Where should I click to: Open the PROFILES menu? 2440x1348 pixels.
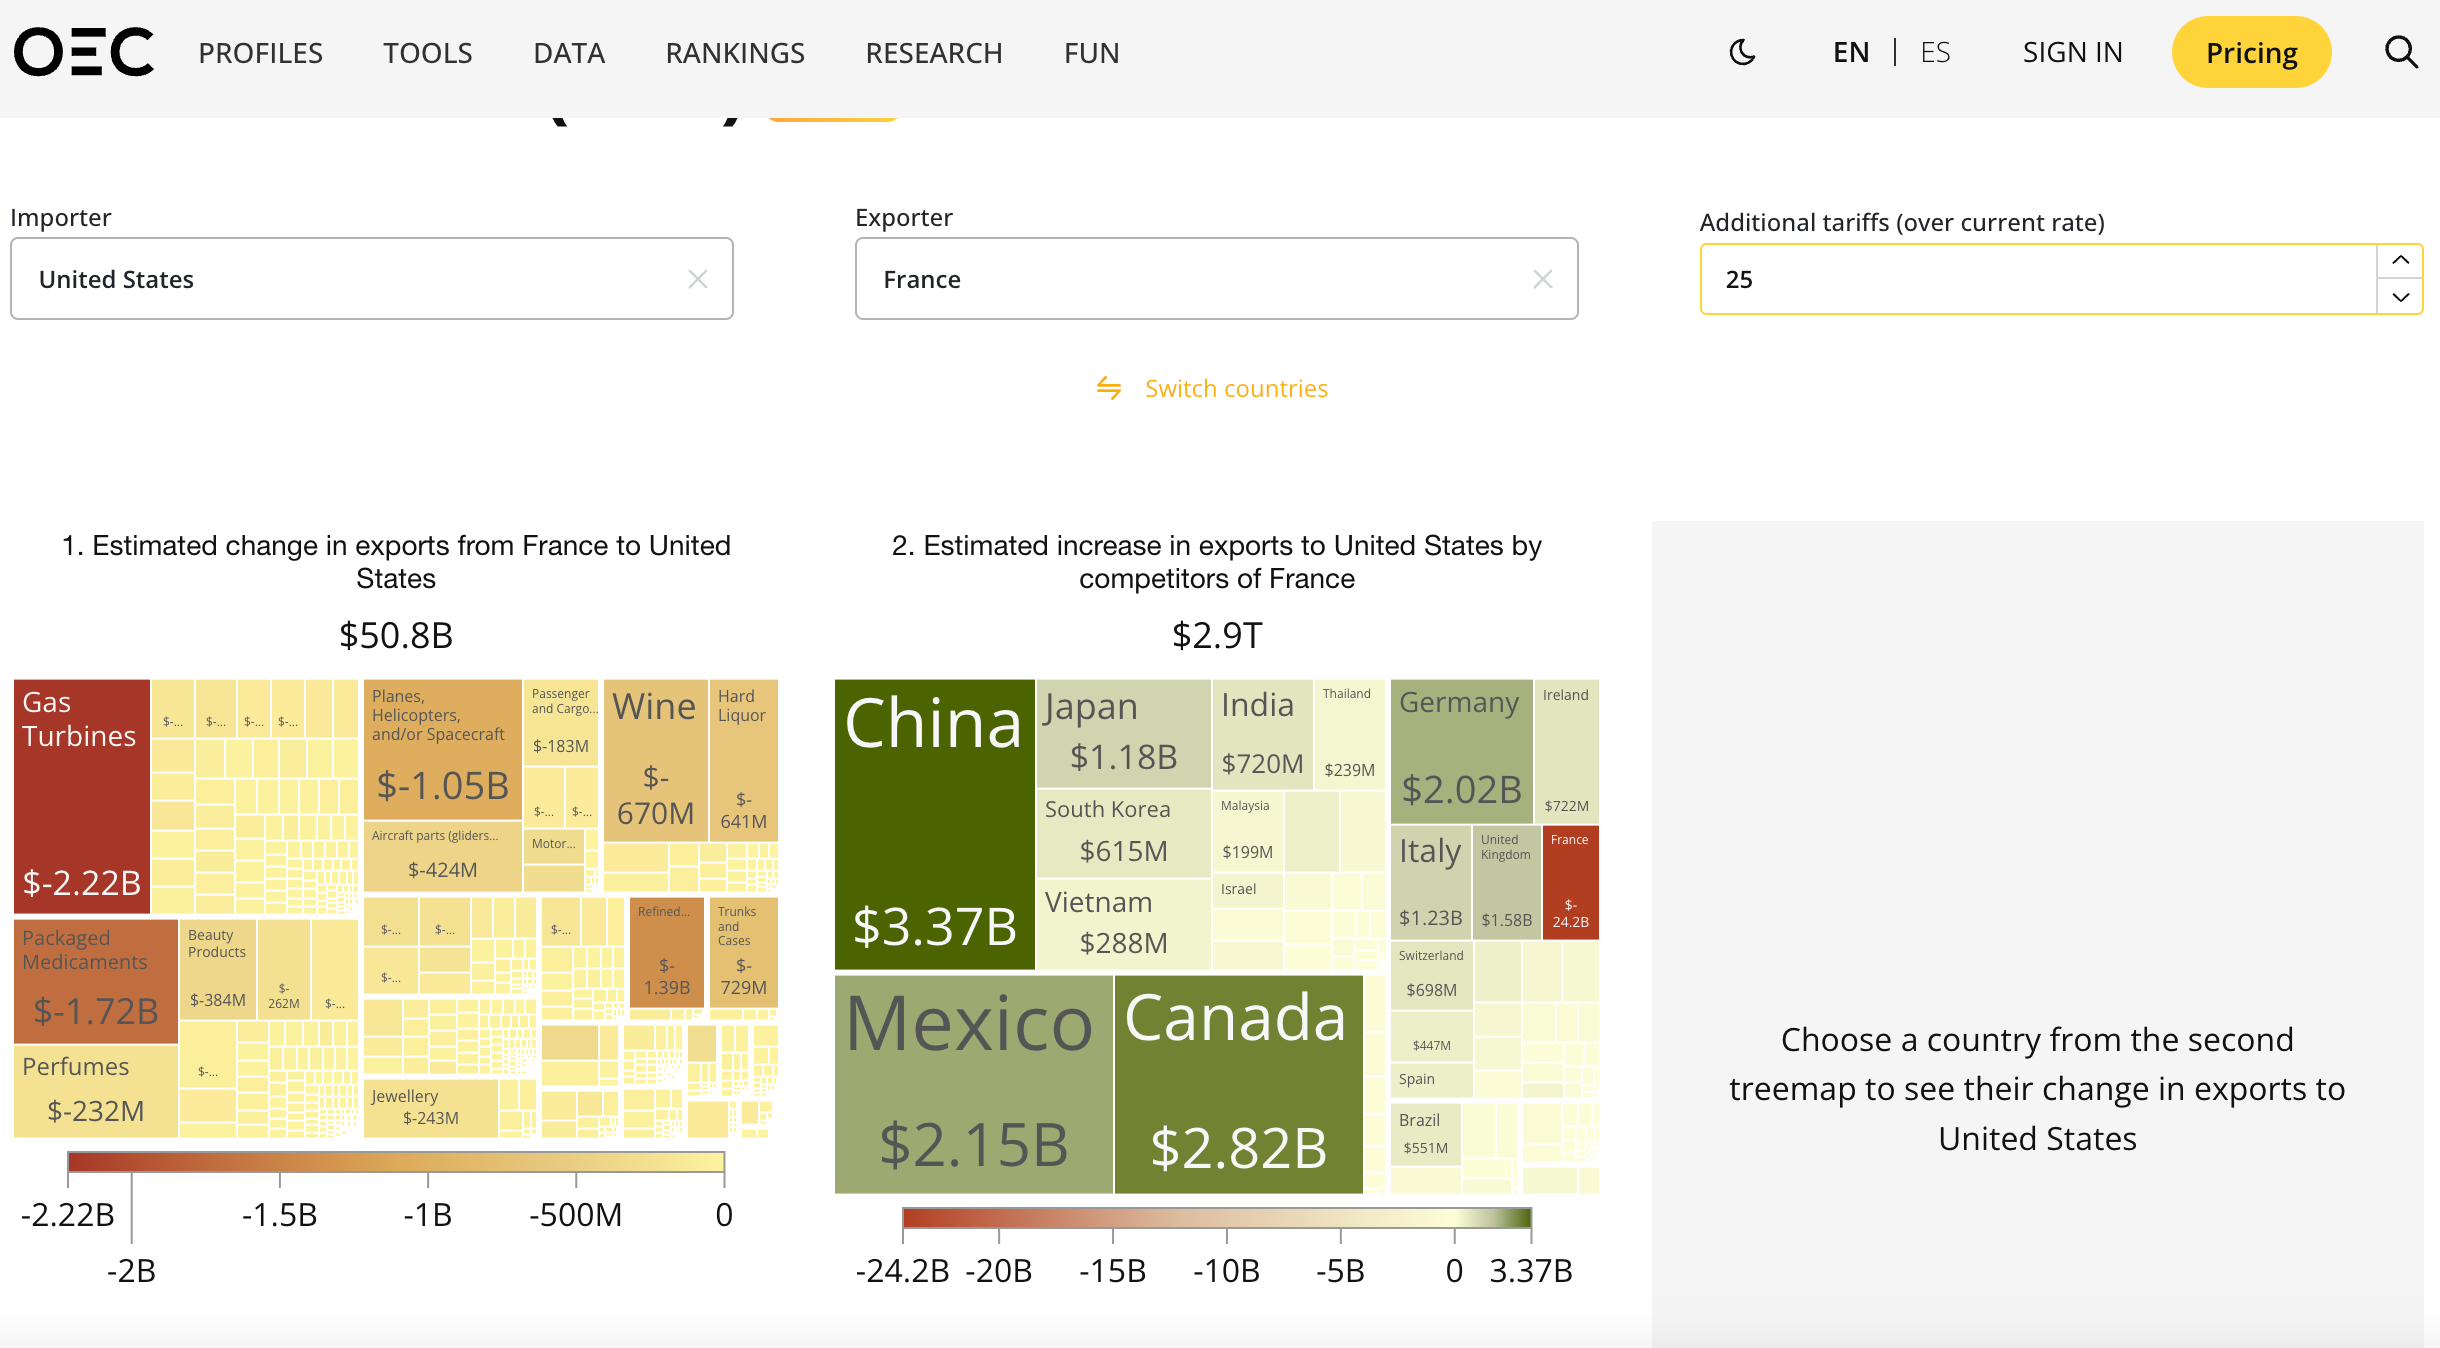[260, 52]
